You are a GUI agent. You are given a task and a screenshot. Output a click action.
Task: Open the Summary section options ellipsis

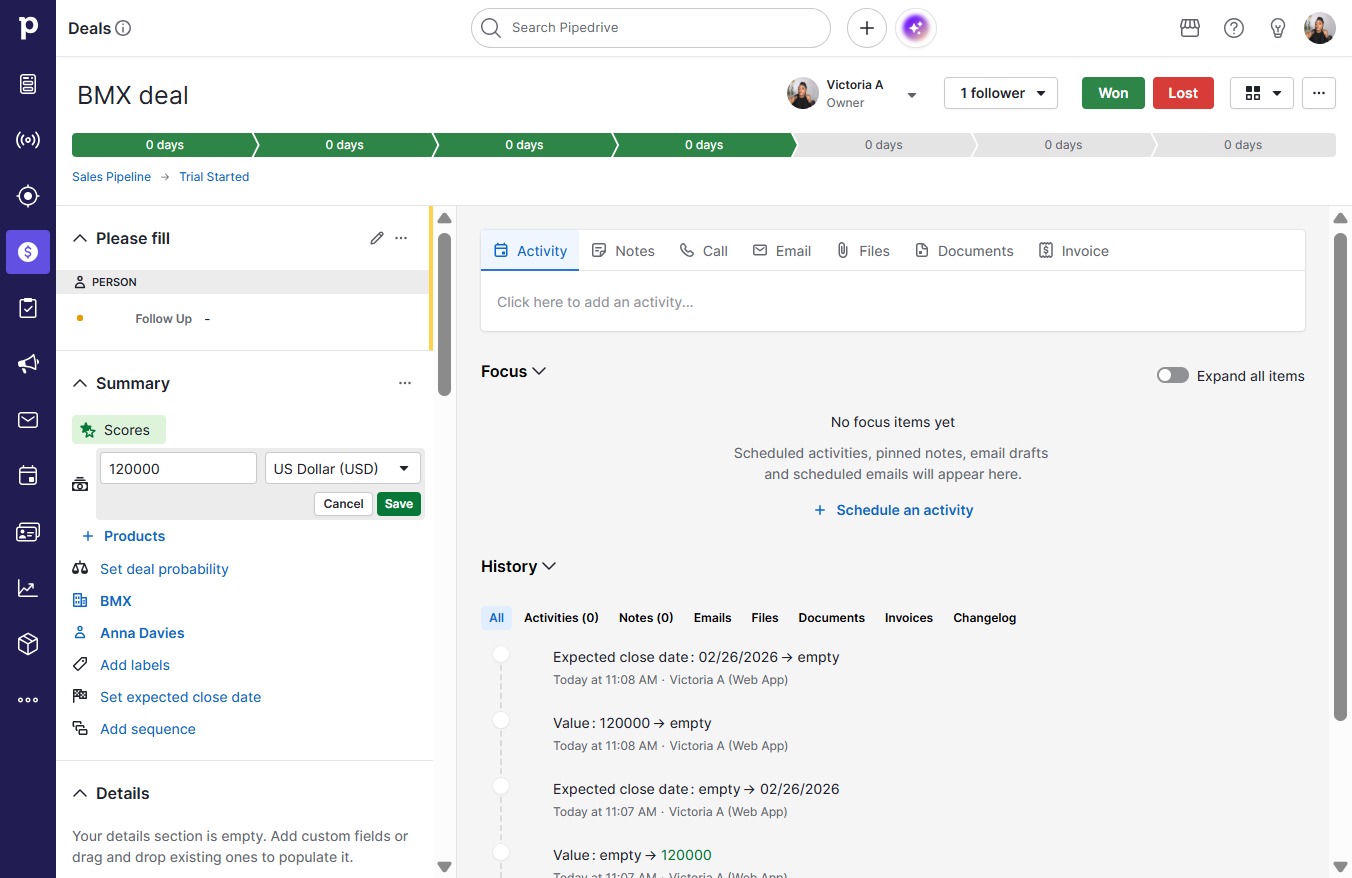405,383
